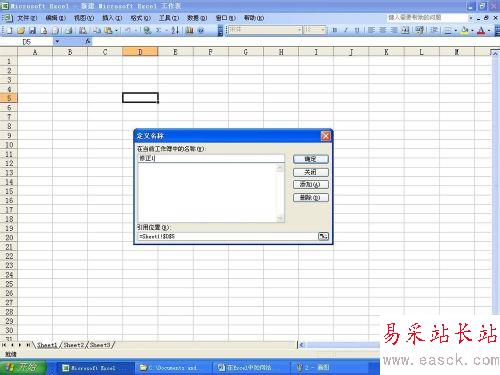500x375 pixels.
Task: Toggle Underline formatting
Action: click(357, 30)
